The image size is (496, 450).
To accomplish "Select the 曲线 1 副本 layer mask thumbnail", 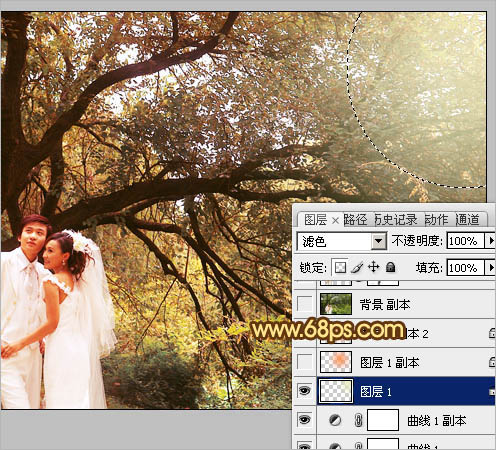I will click(383, 420).
